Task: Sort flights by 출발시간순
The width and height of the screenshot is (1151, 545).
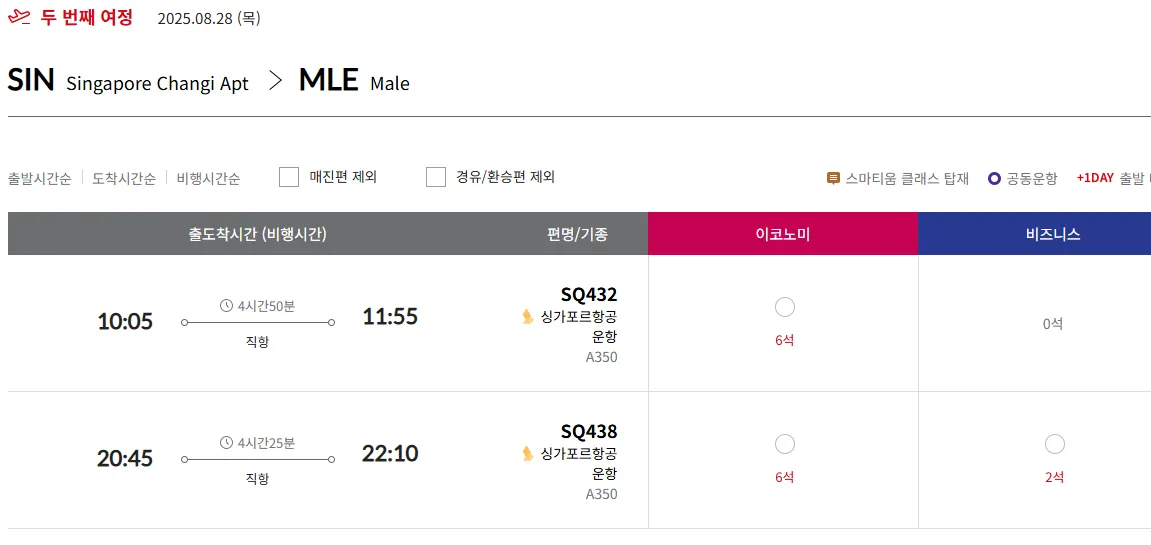Action: click(40, 179)
